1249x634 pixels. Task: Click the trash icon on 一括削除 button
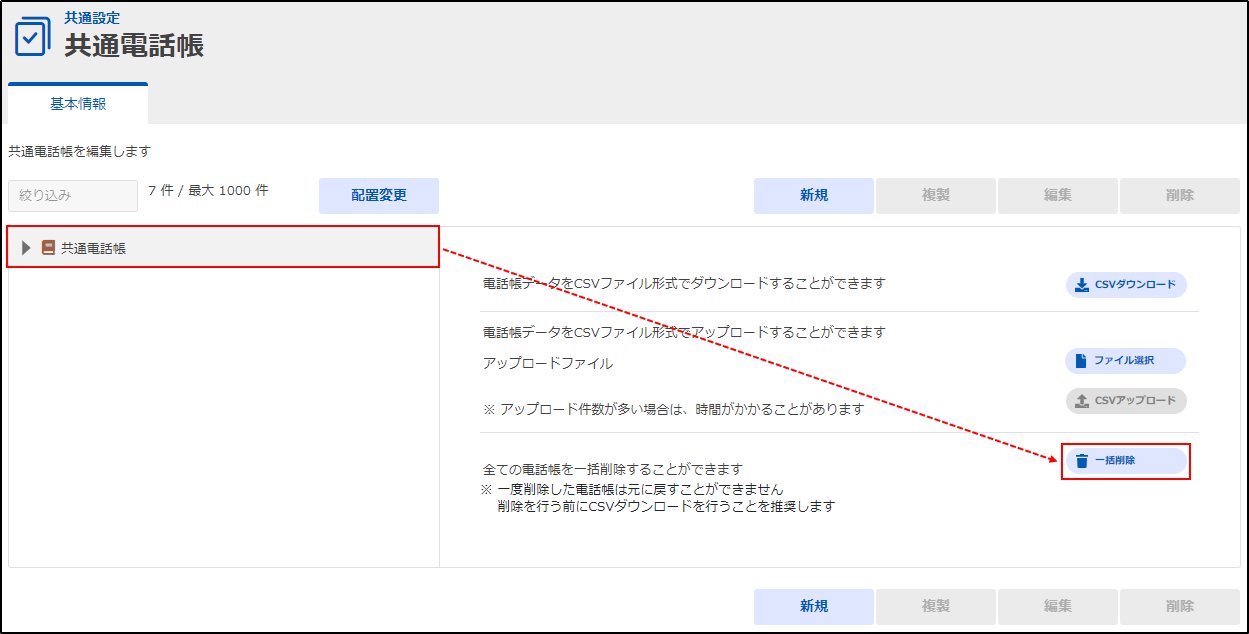point(1081,461)
